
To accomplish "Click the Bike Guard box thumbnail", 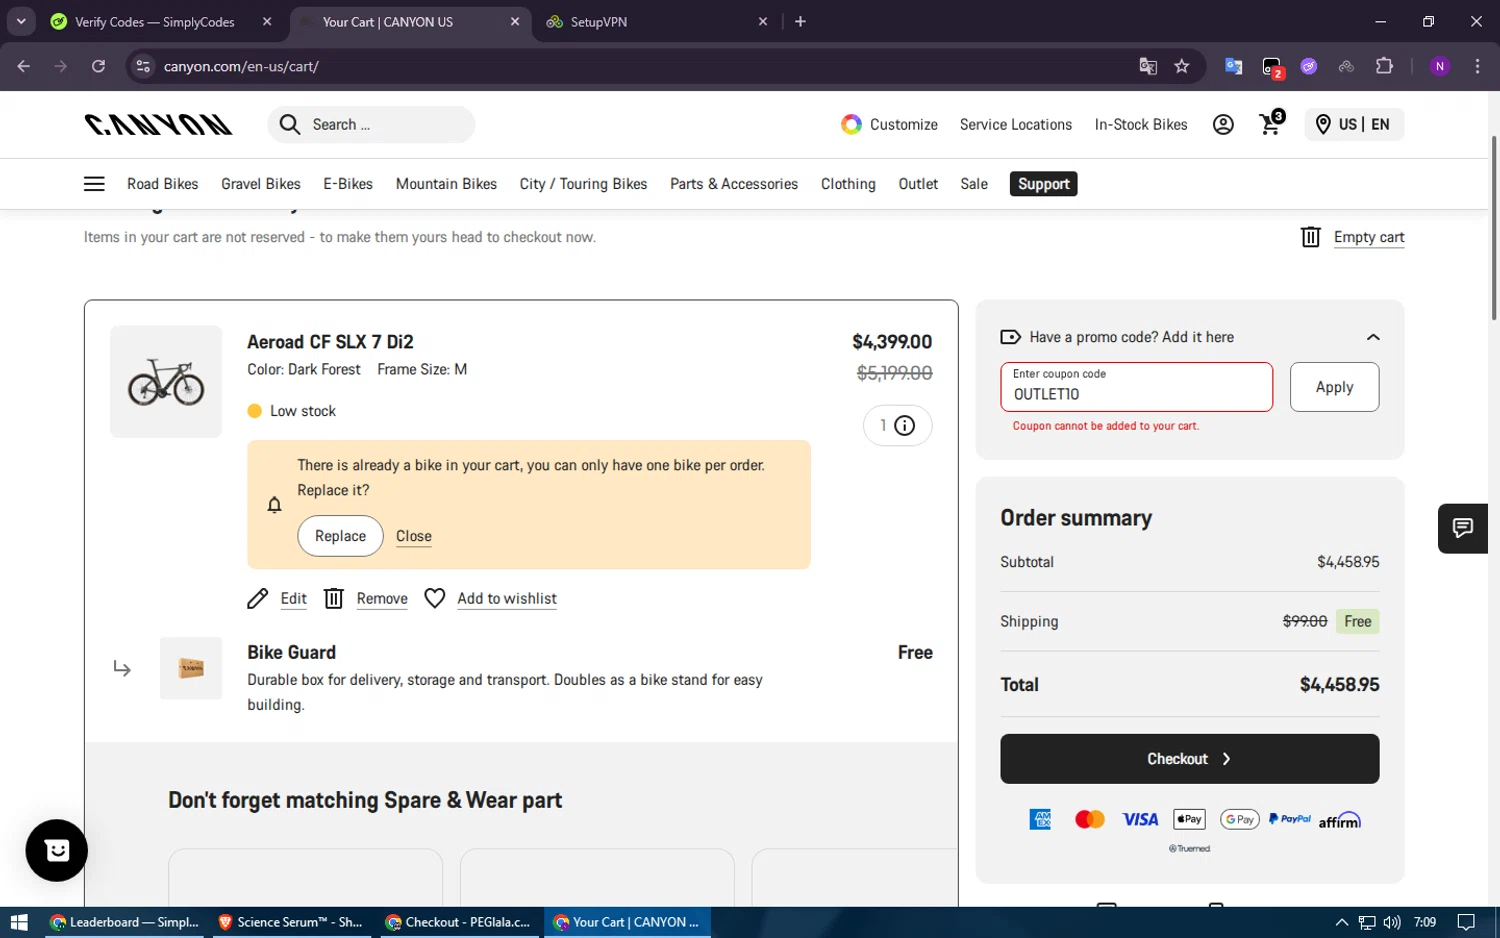I will [x=191, y=668].
